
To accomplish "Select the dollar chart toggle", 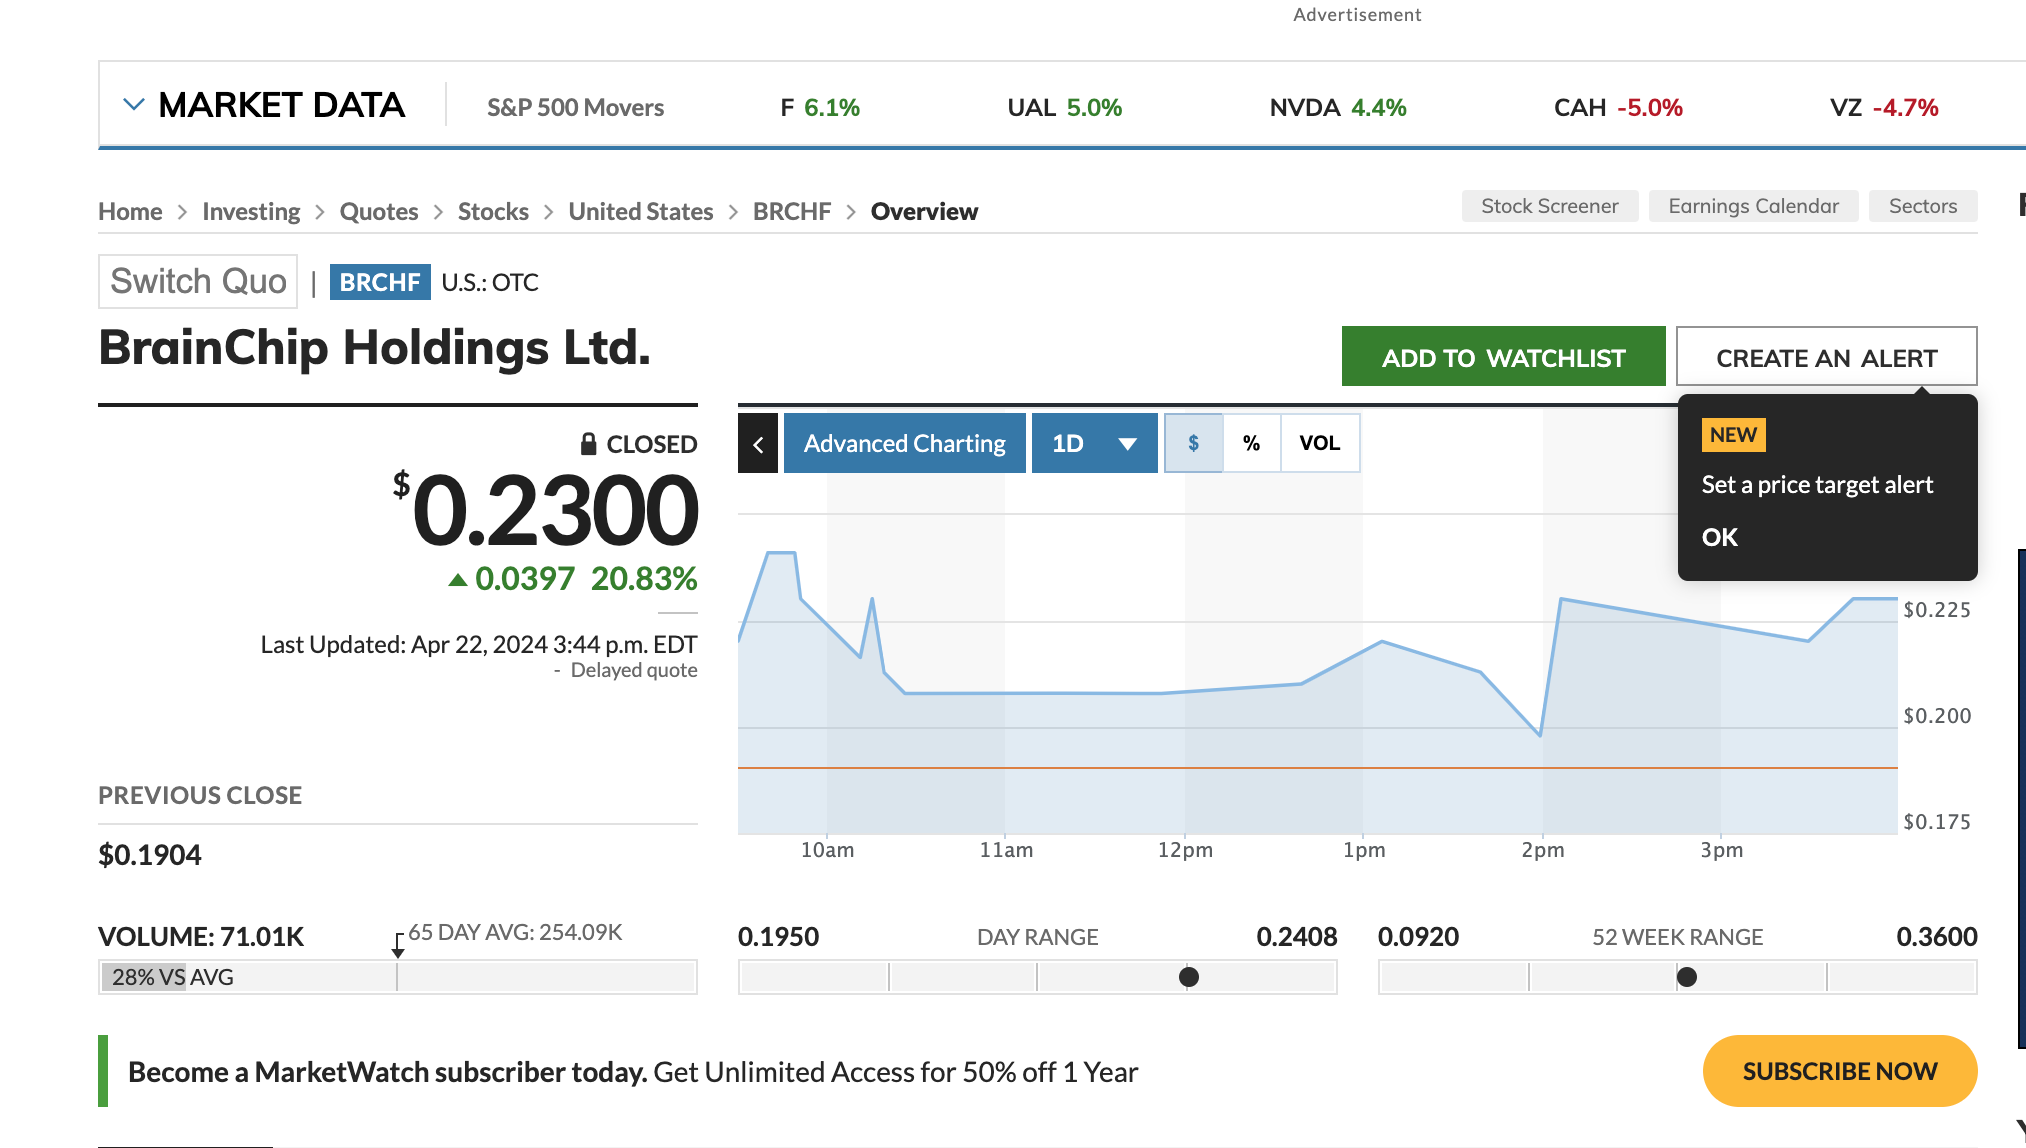I will pos(1193,443).
